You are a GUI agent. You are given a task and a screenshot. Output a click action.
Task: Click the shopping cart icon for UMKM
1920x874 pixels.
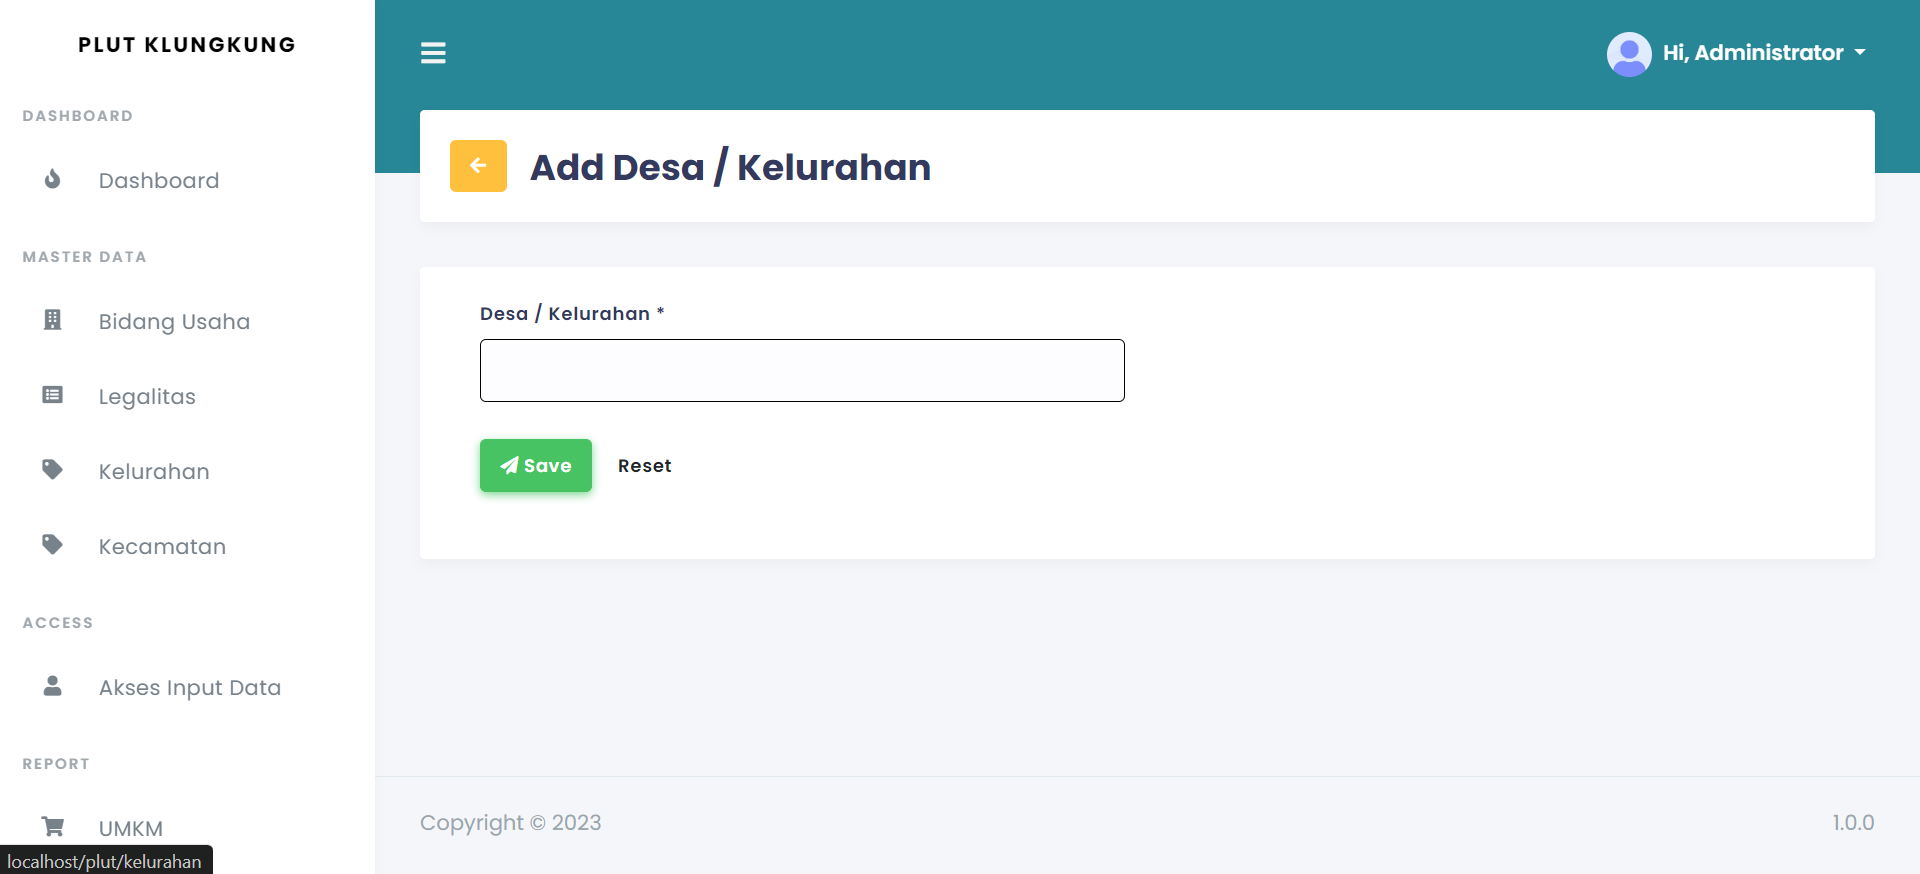(x=53, y=827)
